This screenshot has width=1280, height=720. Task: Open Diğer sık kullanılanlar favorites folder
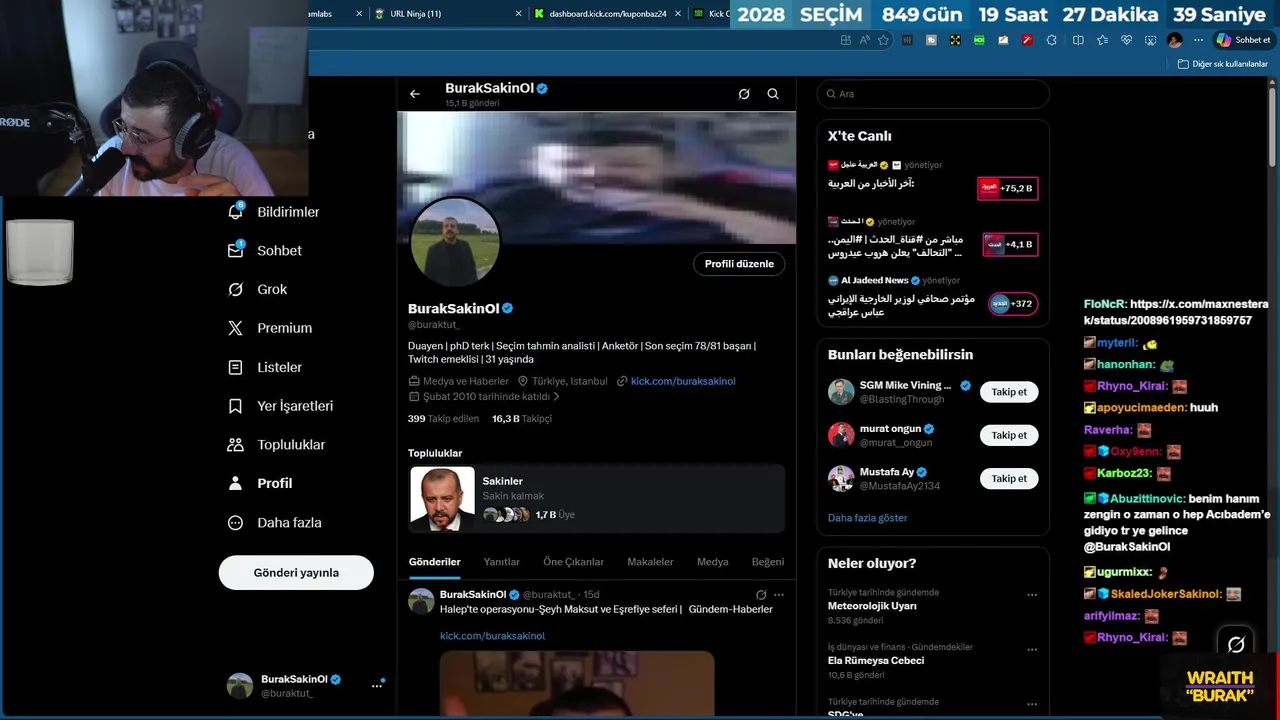pos(1223,64)
